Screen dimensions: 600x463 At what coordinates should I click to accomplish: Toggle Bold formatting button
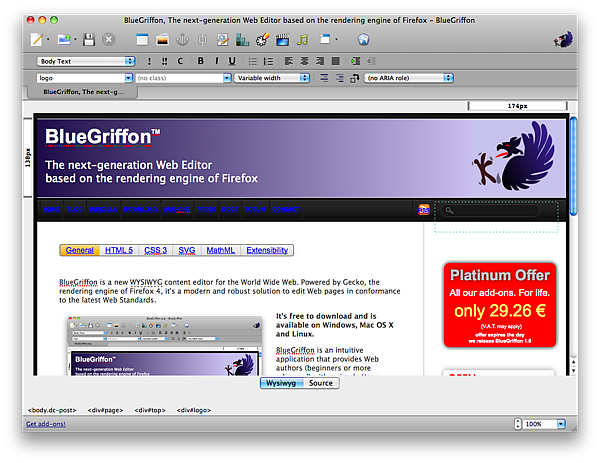200,61
